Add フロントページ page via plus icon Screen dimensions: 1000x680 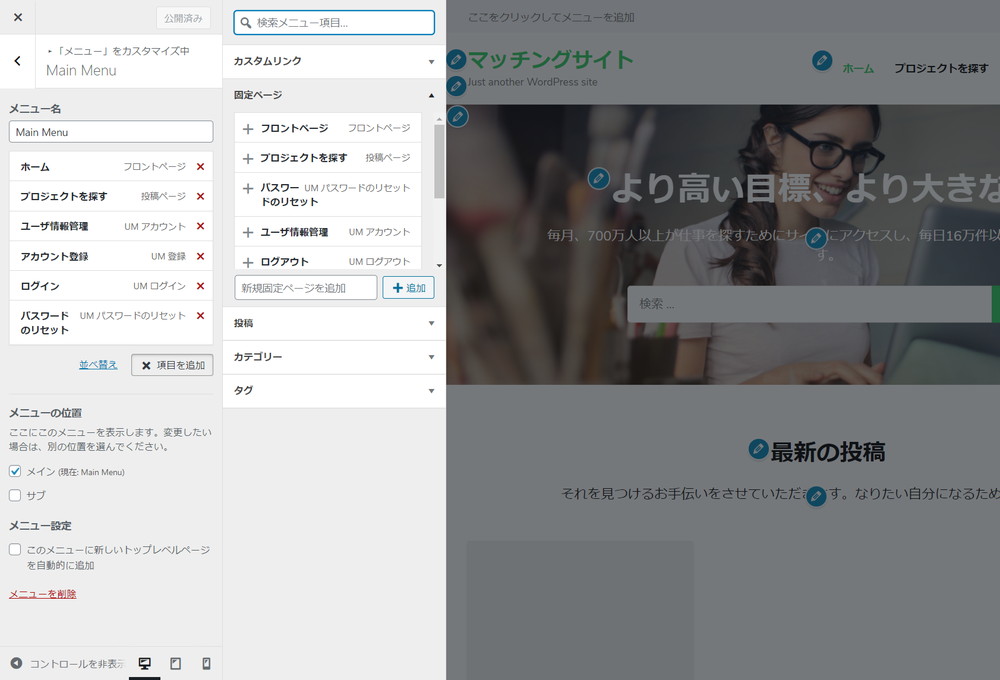point(248,129)
